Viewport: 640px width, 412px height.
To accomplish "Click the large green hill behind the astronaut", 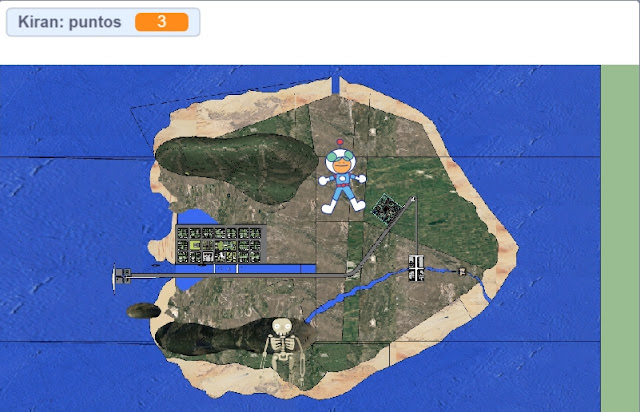I will tap(236, 167).
